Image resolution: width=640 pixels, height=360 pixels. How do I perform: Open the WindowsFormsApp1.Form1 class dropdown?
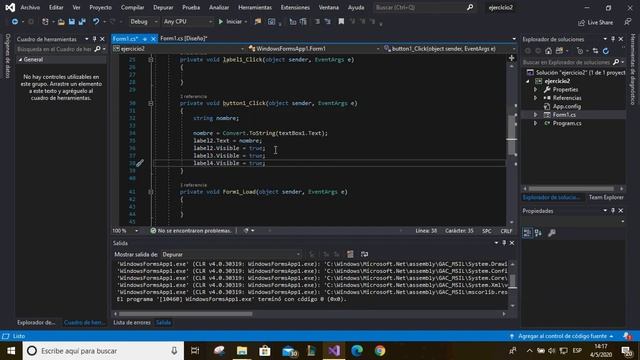click(x=314, y=49)
